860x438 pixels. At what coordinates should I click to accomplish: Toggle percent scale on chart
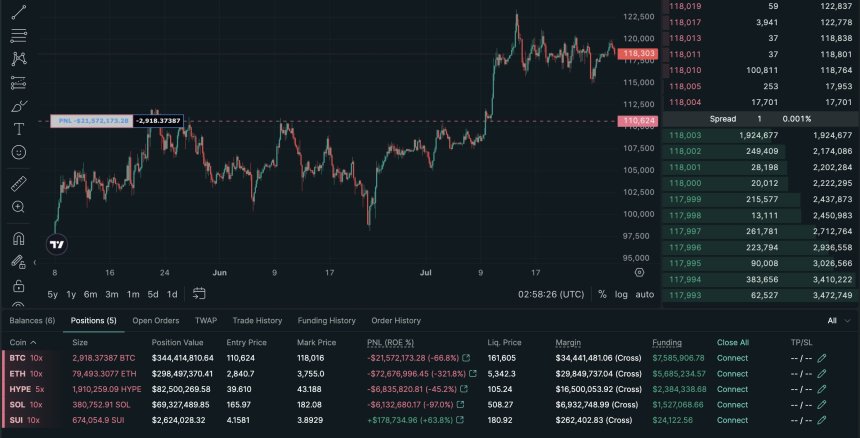(x=602, y=294)
